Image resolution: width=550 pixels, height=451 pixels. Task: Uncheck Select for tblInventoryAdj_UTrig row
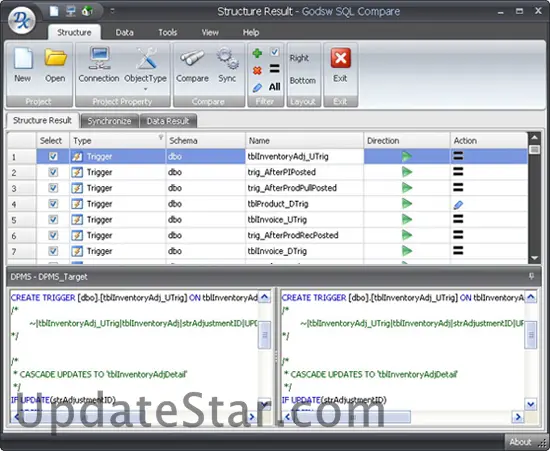pyautogui.click(x=53, y=156)
